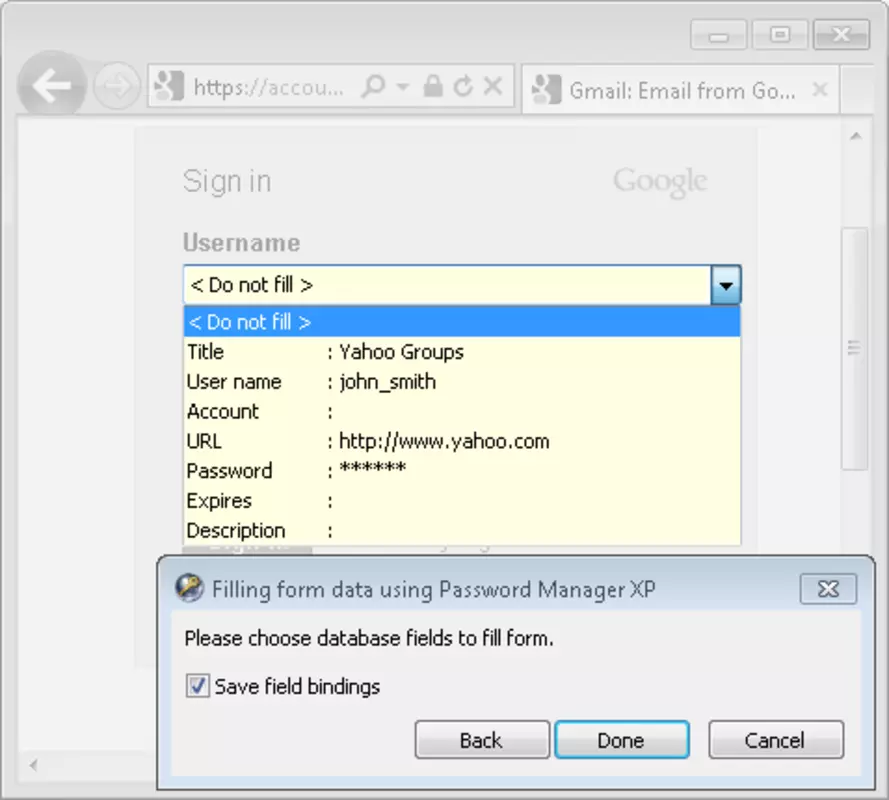Screen dimensions: 889x800
Task: Choose the Password : ****** entry
Action: pos(462,471)
